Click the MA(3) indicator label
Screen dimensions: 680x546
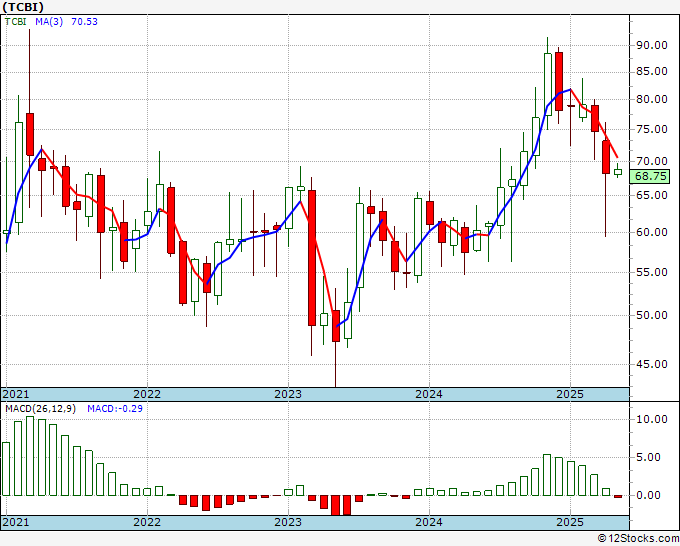49,21
